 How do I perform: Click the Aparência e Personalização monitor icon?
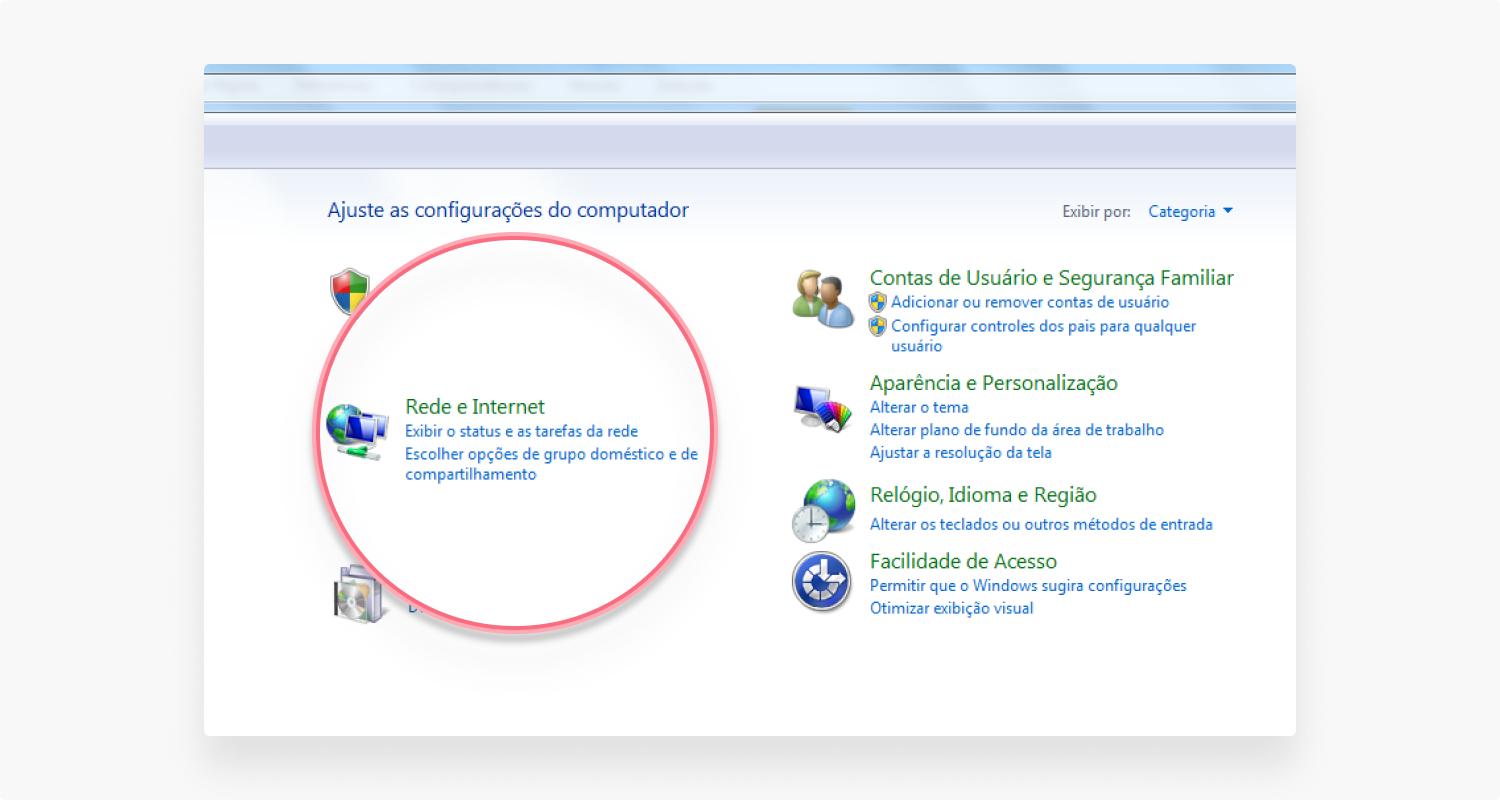pos(824,408)
